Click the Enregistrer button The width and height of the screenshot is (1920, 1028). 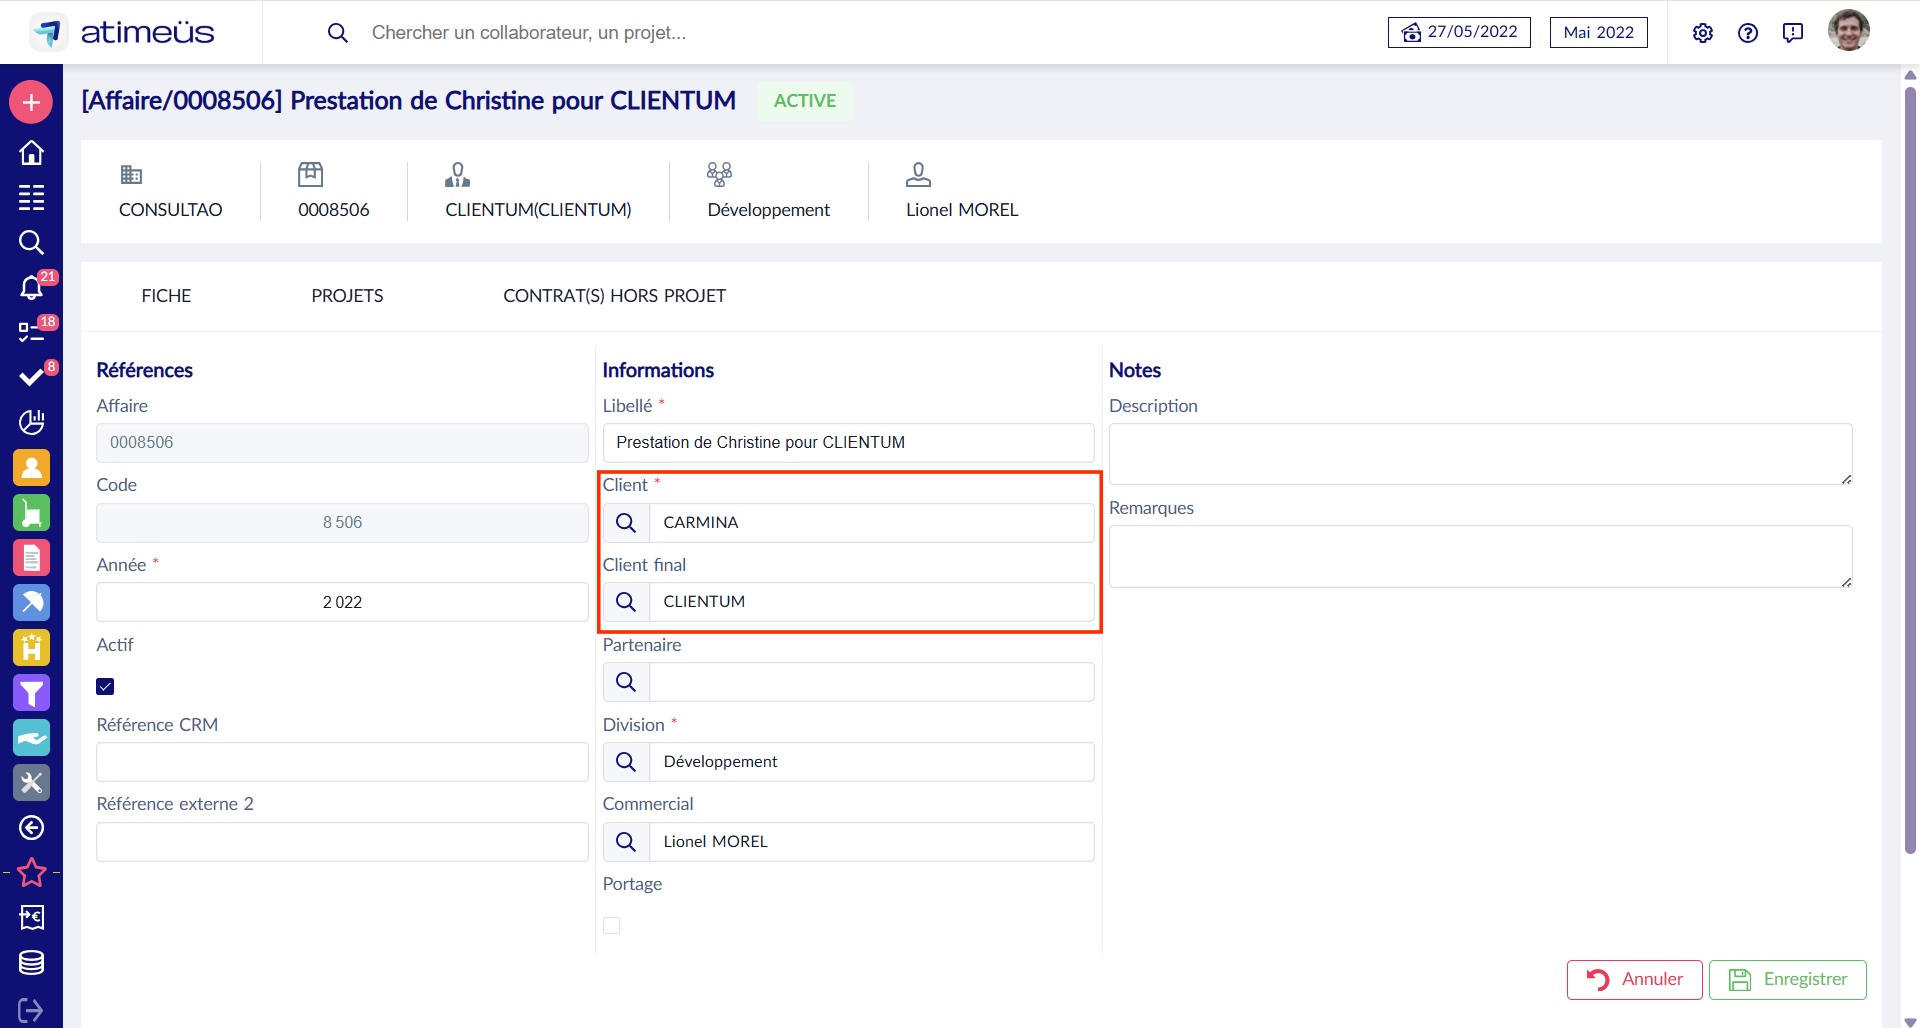tap(1788, 980)
